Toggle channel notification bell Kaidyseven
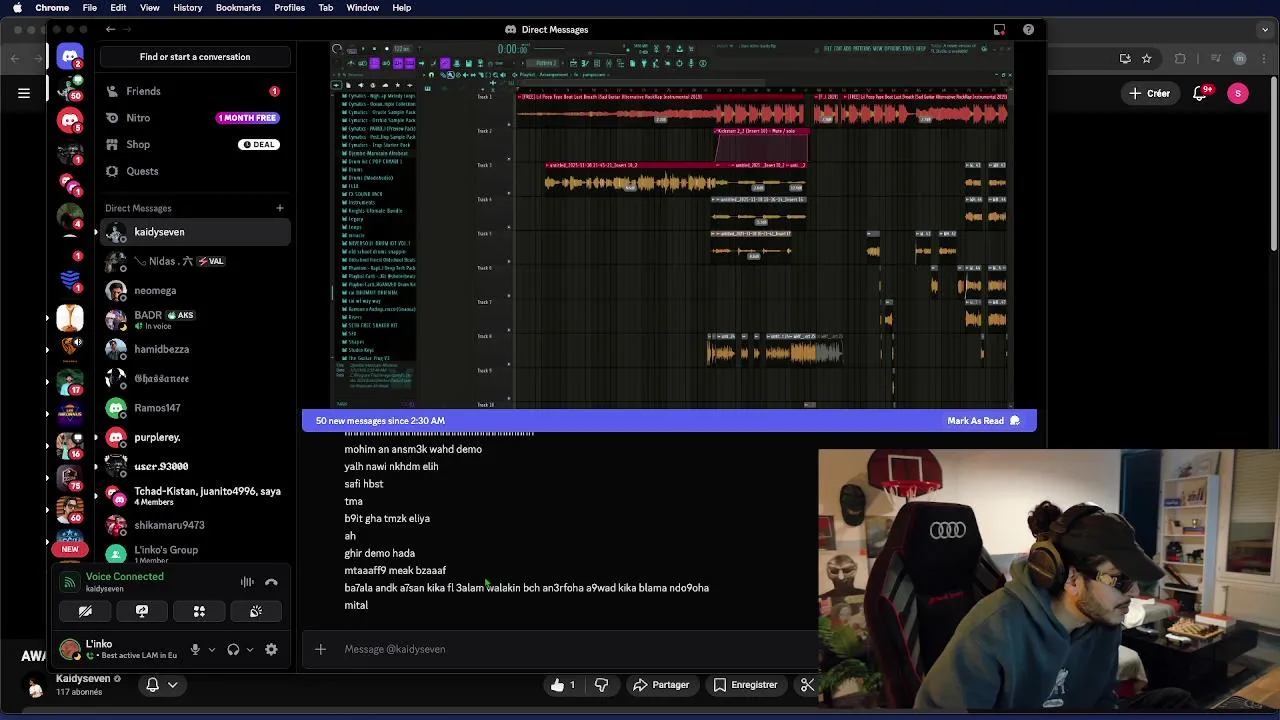Image resolution: width=1280 pixels, height=720 pixels. tap(161, 685)
